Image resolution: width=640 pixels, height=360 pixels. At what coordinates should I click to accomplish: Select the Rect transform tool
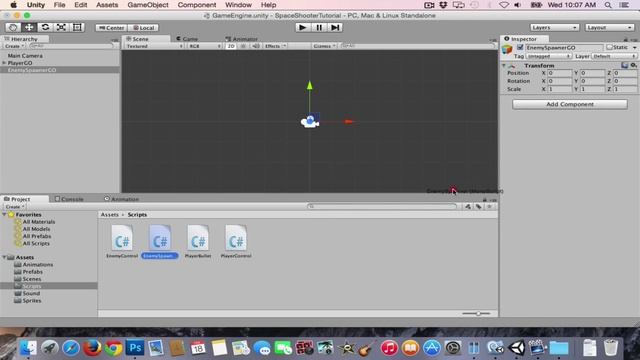(x=77, y=27)
